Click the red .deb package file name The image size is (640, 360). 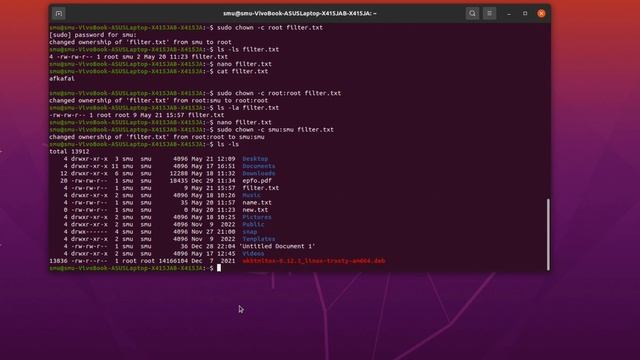[313, 261]
